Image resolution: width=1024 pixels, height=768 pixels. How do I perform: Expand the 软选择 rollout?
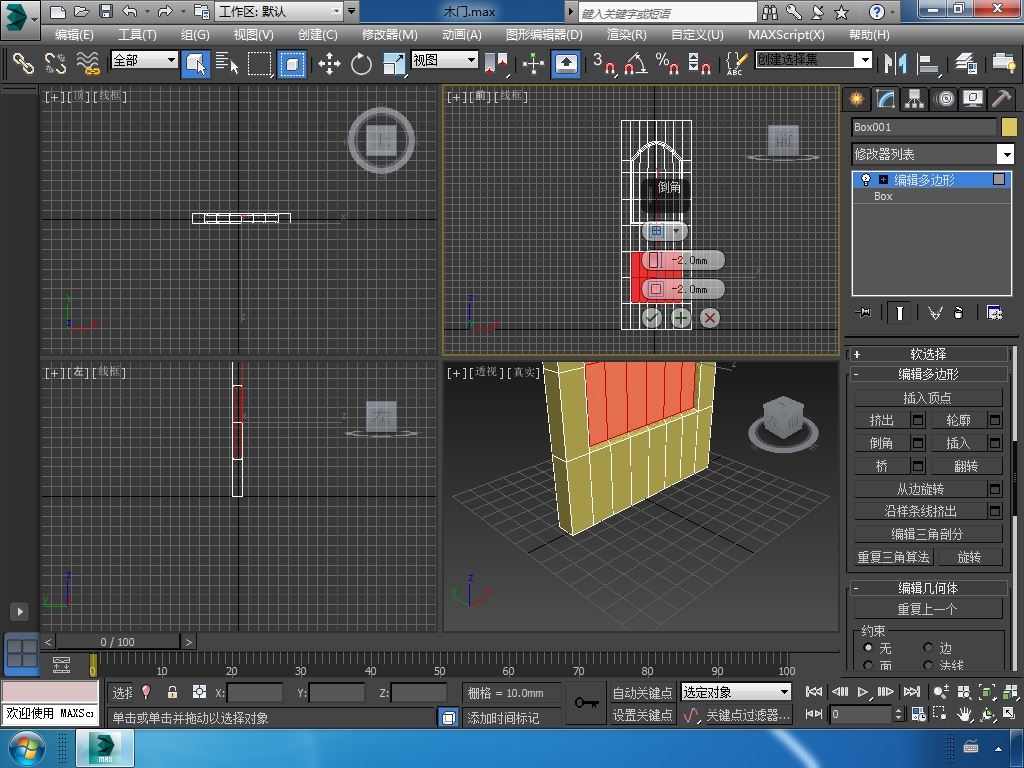pos(928,354)
